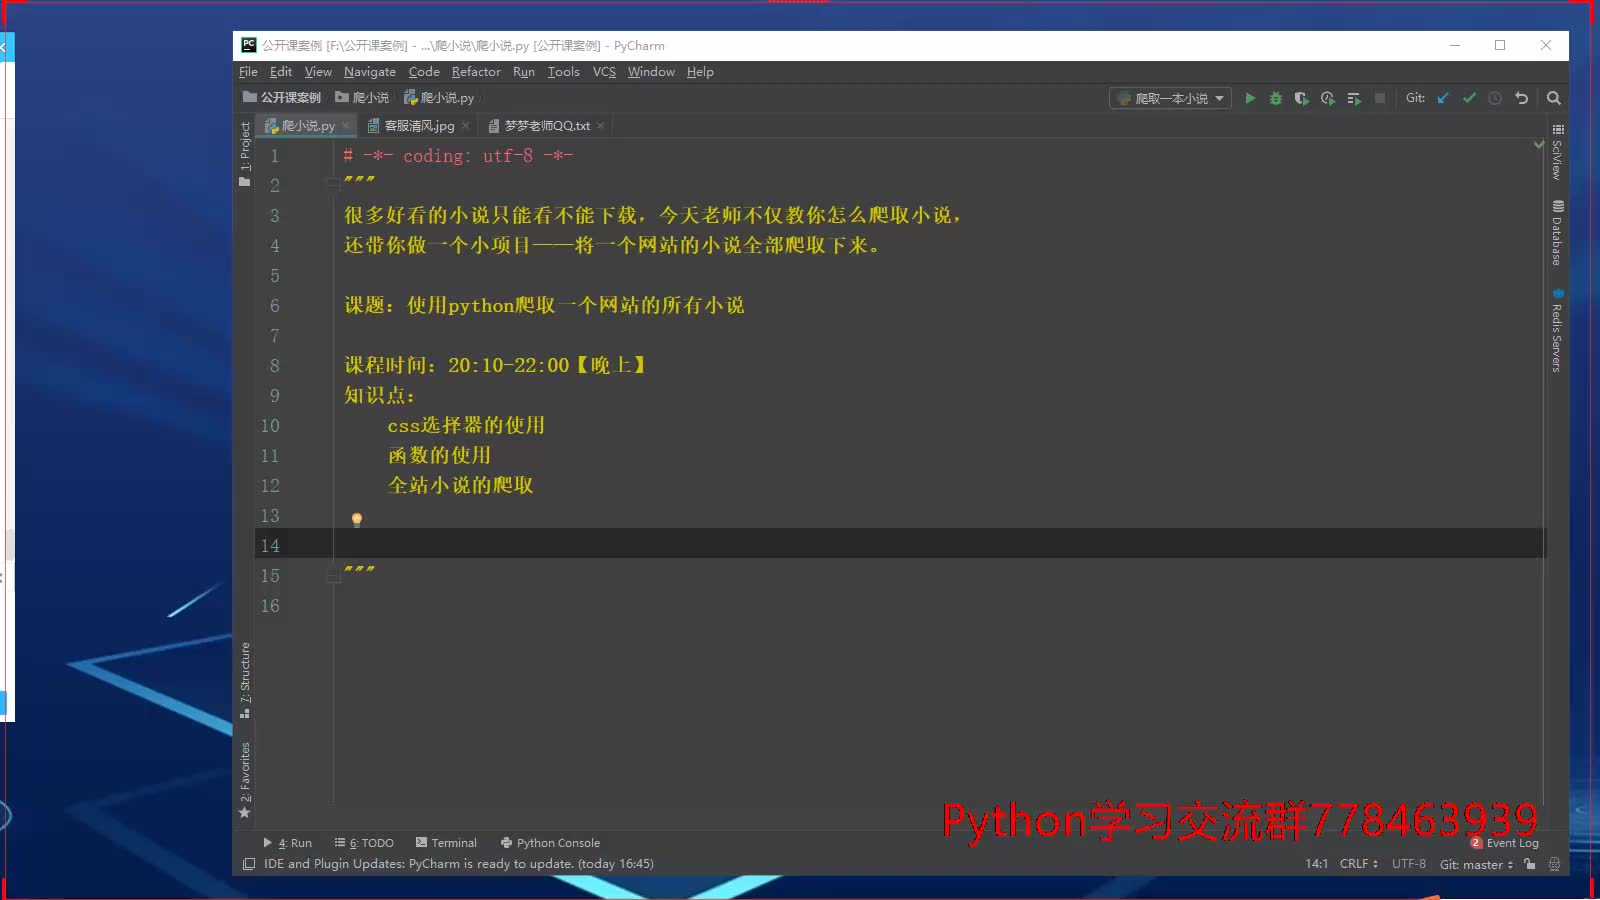
Task: Click 爬小说.py file breadcrumb
Action: coord(439,98)
